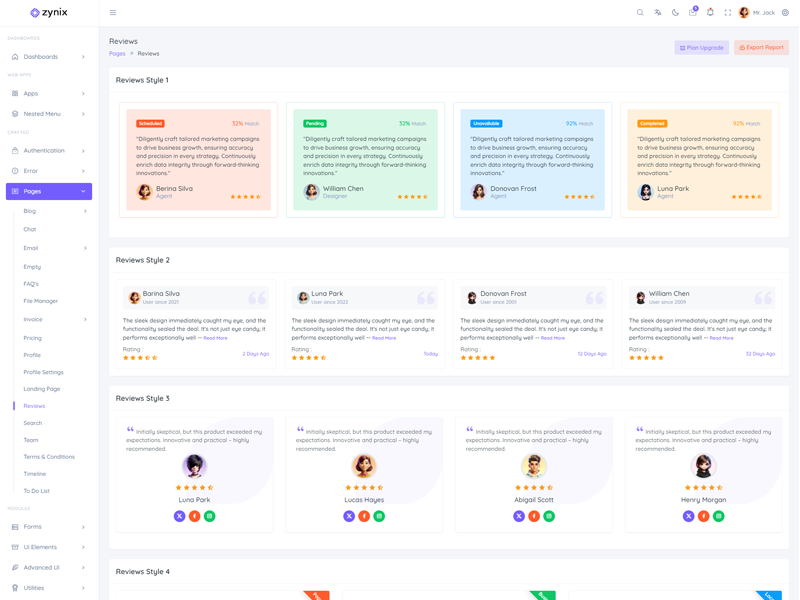Toggle fullscreen mode

tap(728, 13)
